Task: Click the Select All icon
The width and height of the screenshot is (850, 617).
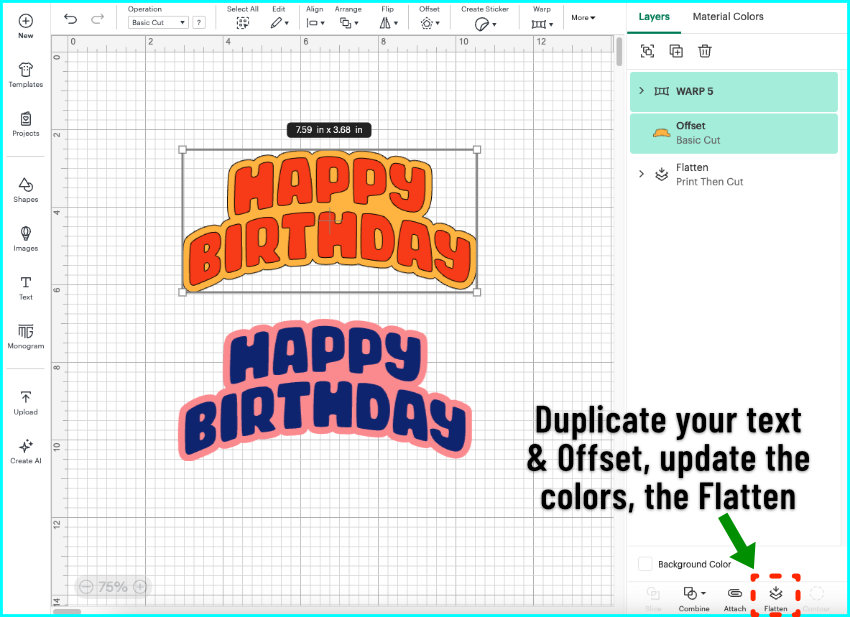Action: pos(242,23)
